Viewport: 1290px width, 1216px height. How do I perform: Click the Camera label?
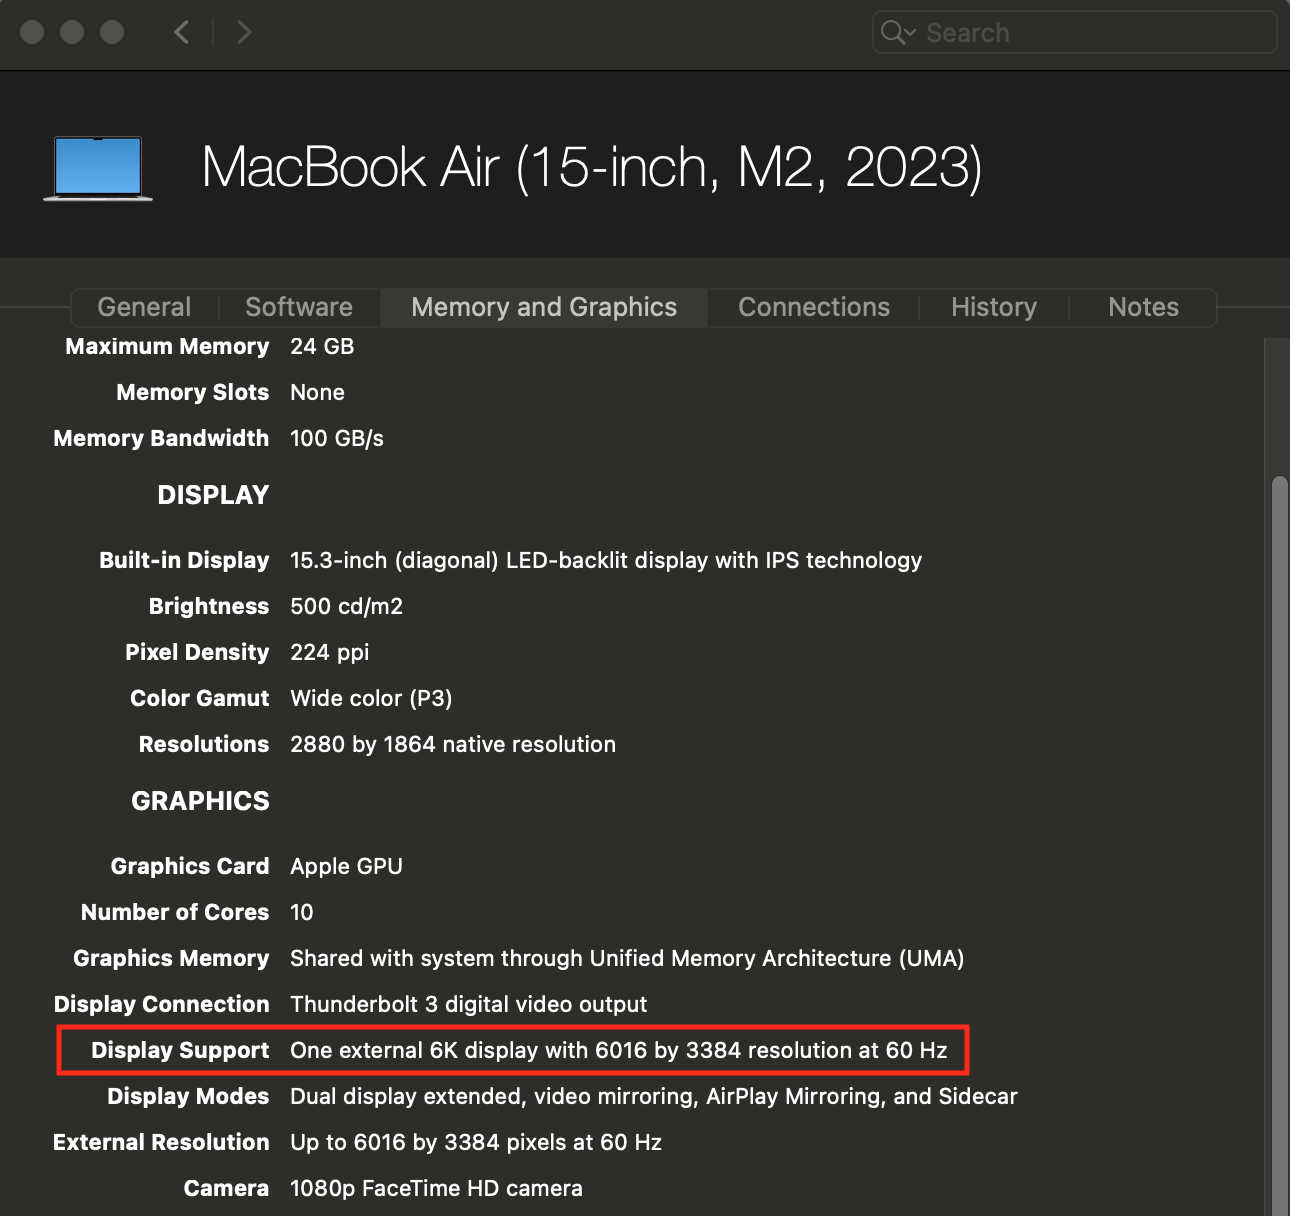226,1188
